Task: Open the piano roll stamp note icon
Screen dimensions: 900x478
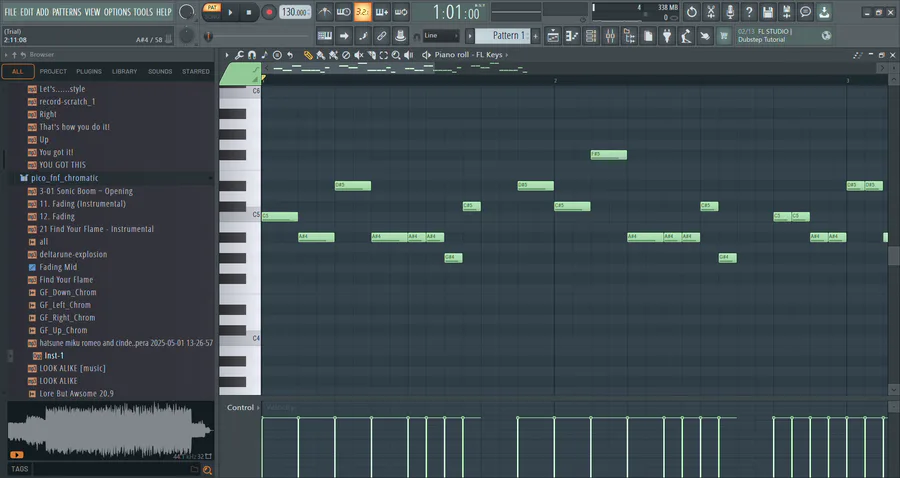Action: pyautogui.click(x=265, y=55)
